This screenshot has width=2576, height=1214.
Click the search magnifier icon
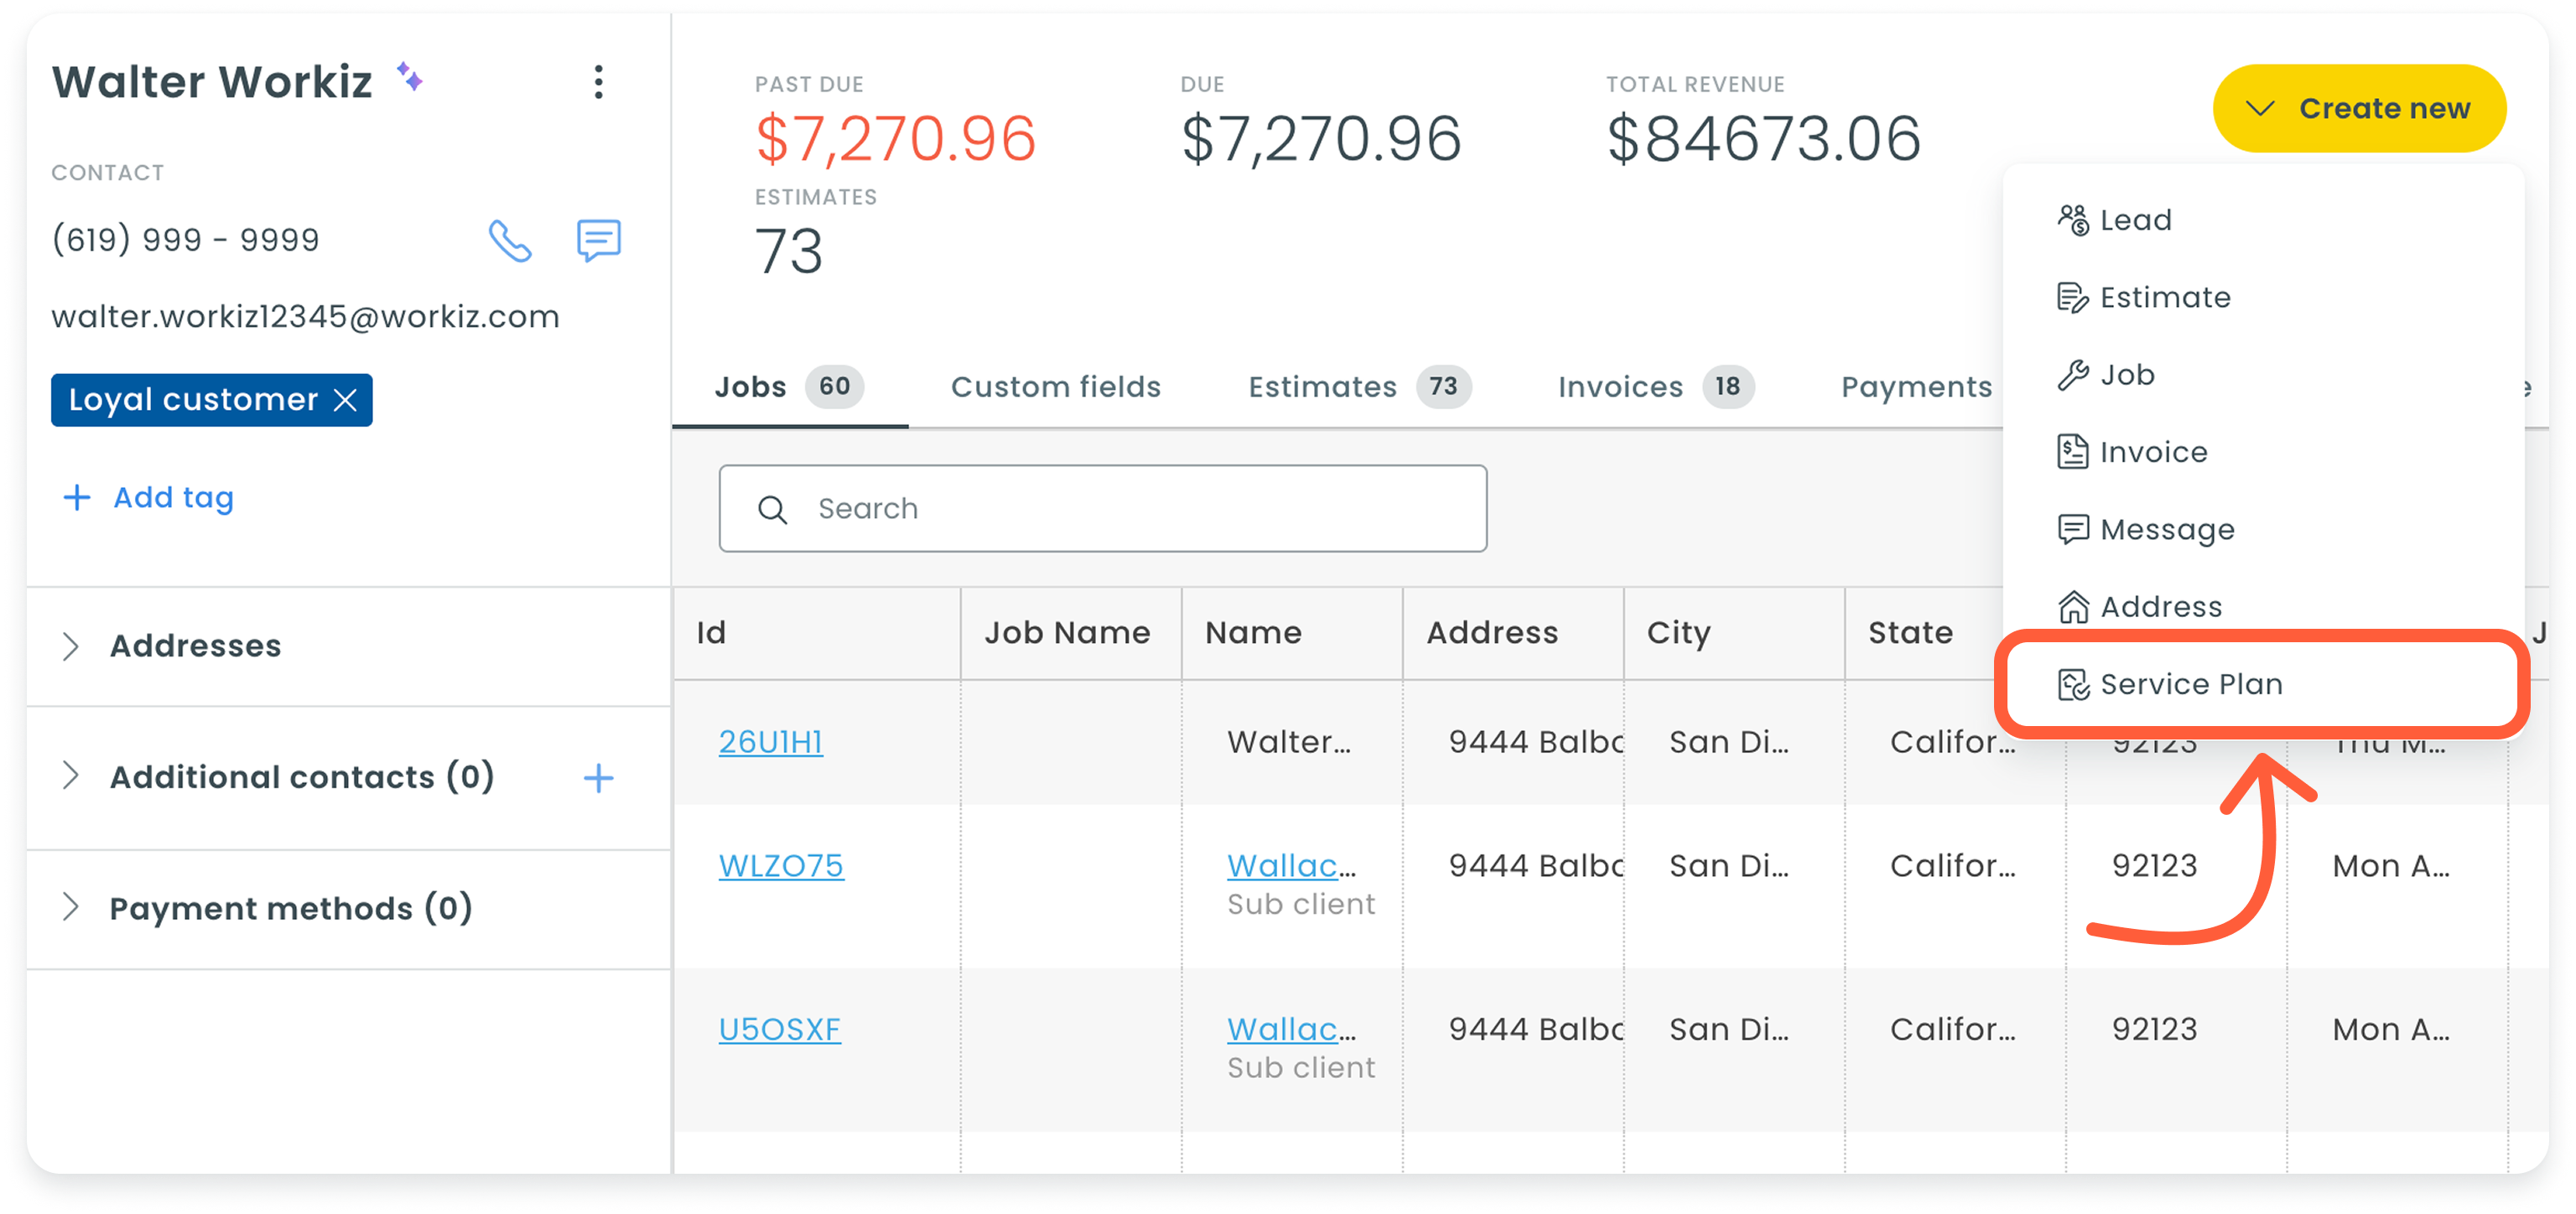[x=772, y=509]
